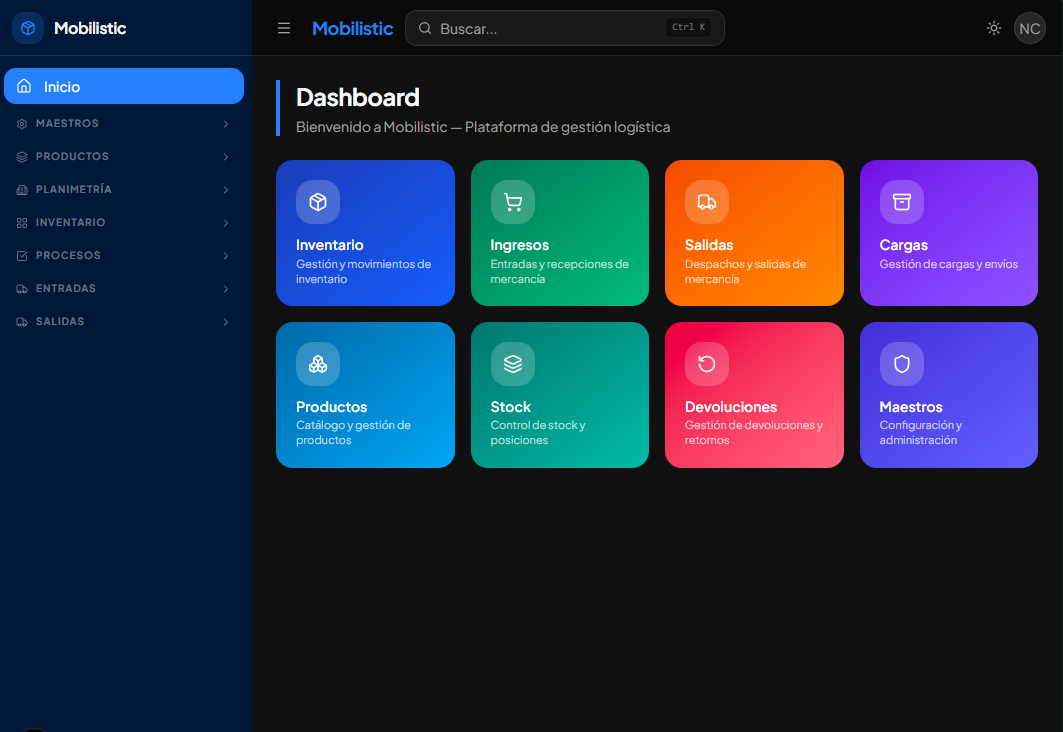This screenshot has height=732, width=1063.
Task: Open the Inventario card title
Action: coord(329,245)
